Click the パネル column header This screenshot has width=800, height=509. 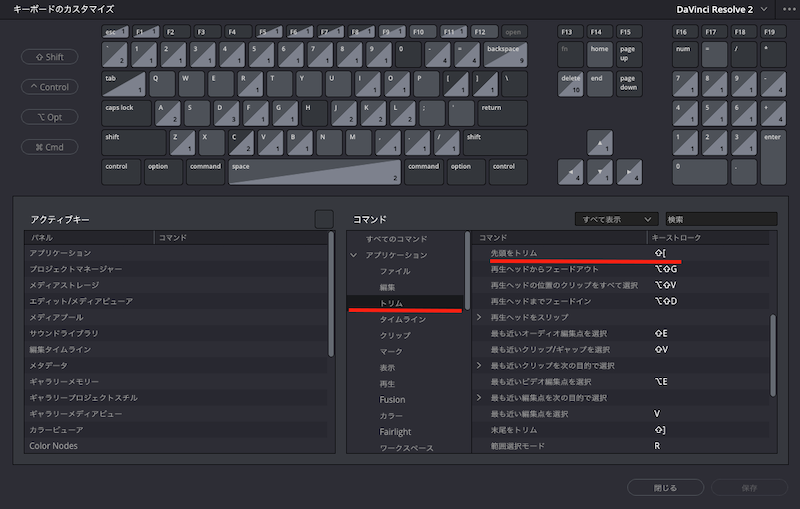click(89, 238)
